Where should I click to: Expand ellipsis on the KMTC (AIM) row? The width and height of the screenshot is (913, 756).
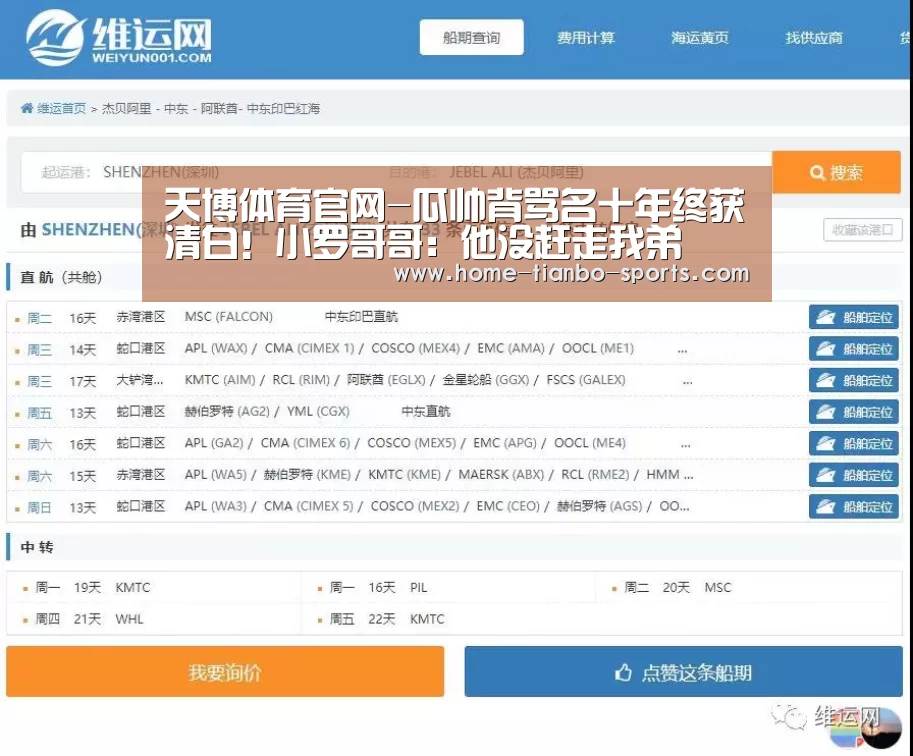click(688, 383)
